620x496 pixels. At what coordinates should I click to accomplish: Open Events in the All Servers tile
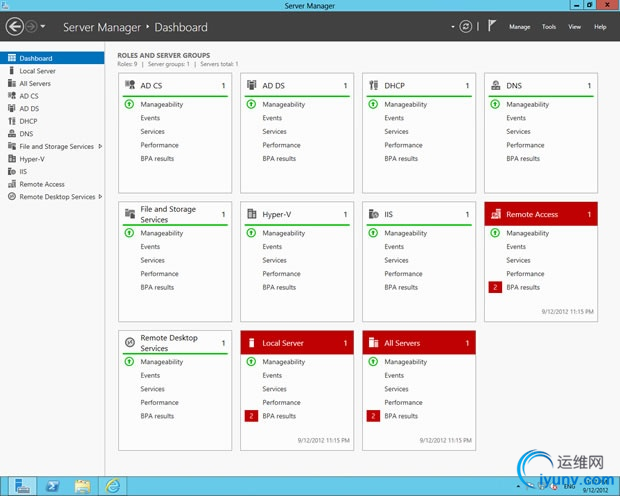click(x=394, y=375)
